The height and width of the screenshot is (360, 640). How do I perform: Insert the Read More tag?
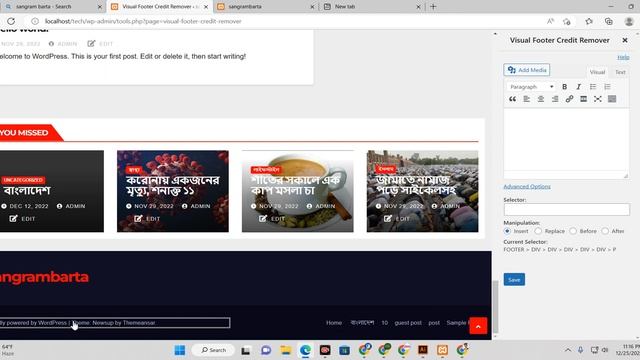(584, 99)
